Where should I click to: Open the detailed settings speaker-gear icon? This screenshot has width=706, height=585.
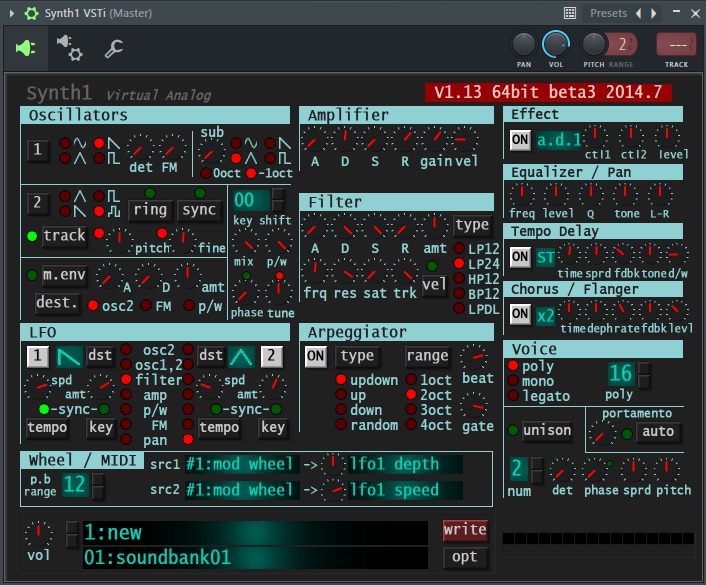[x=69, y=48]
